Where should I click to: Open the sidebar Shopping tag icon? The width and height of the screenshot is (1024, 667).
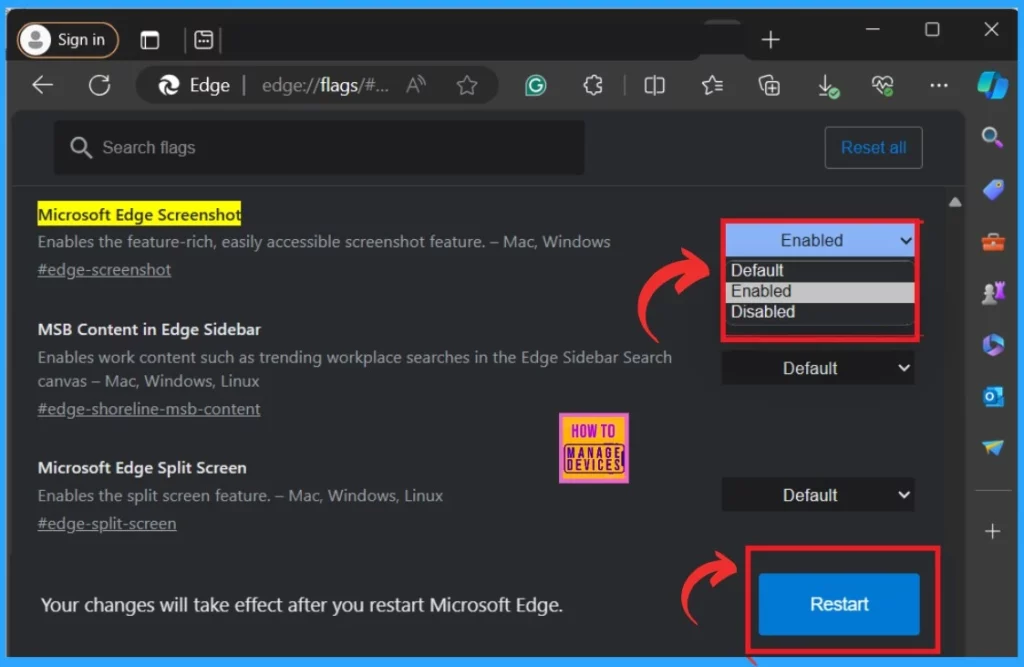pos(993,190)
